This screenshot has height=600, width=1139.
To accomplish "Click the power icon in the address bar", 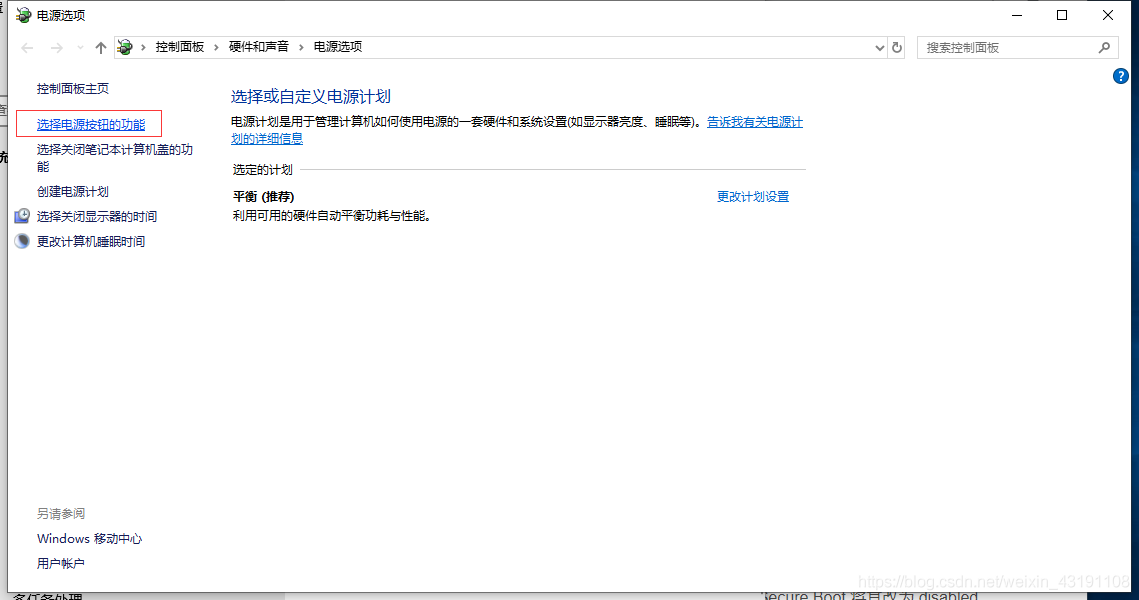I will click(x=125, y=47).
